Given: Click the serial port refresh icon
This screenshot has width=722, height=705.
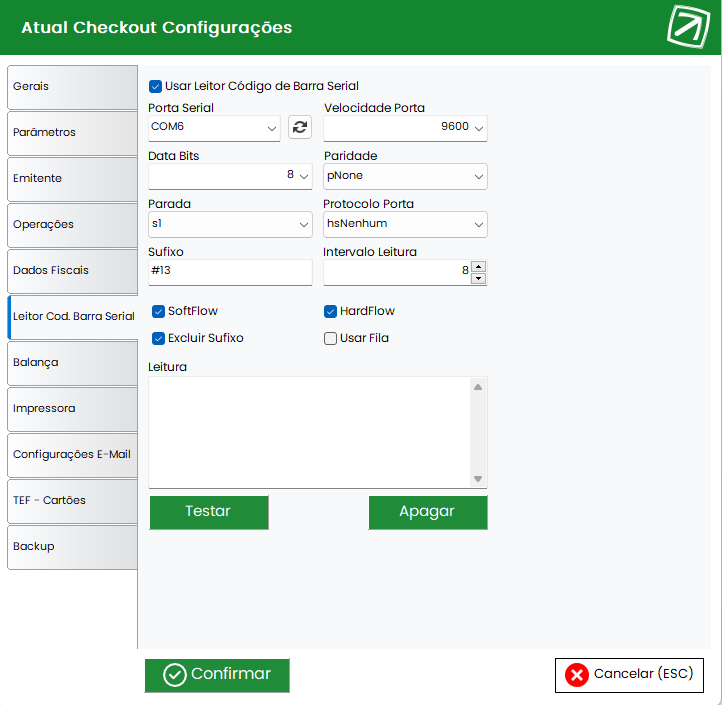Looking at the screenshot, I should [300, 127].
